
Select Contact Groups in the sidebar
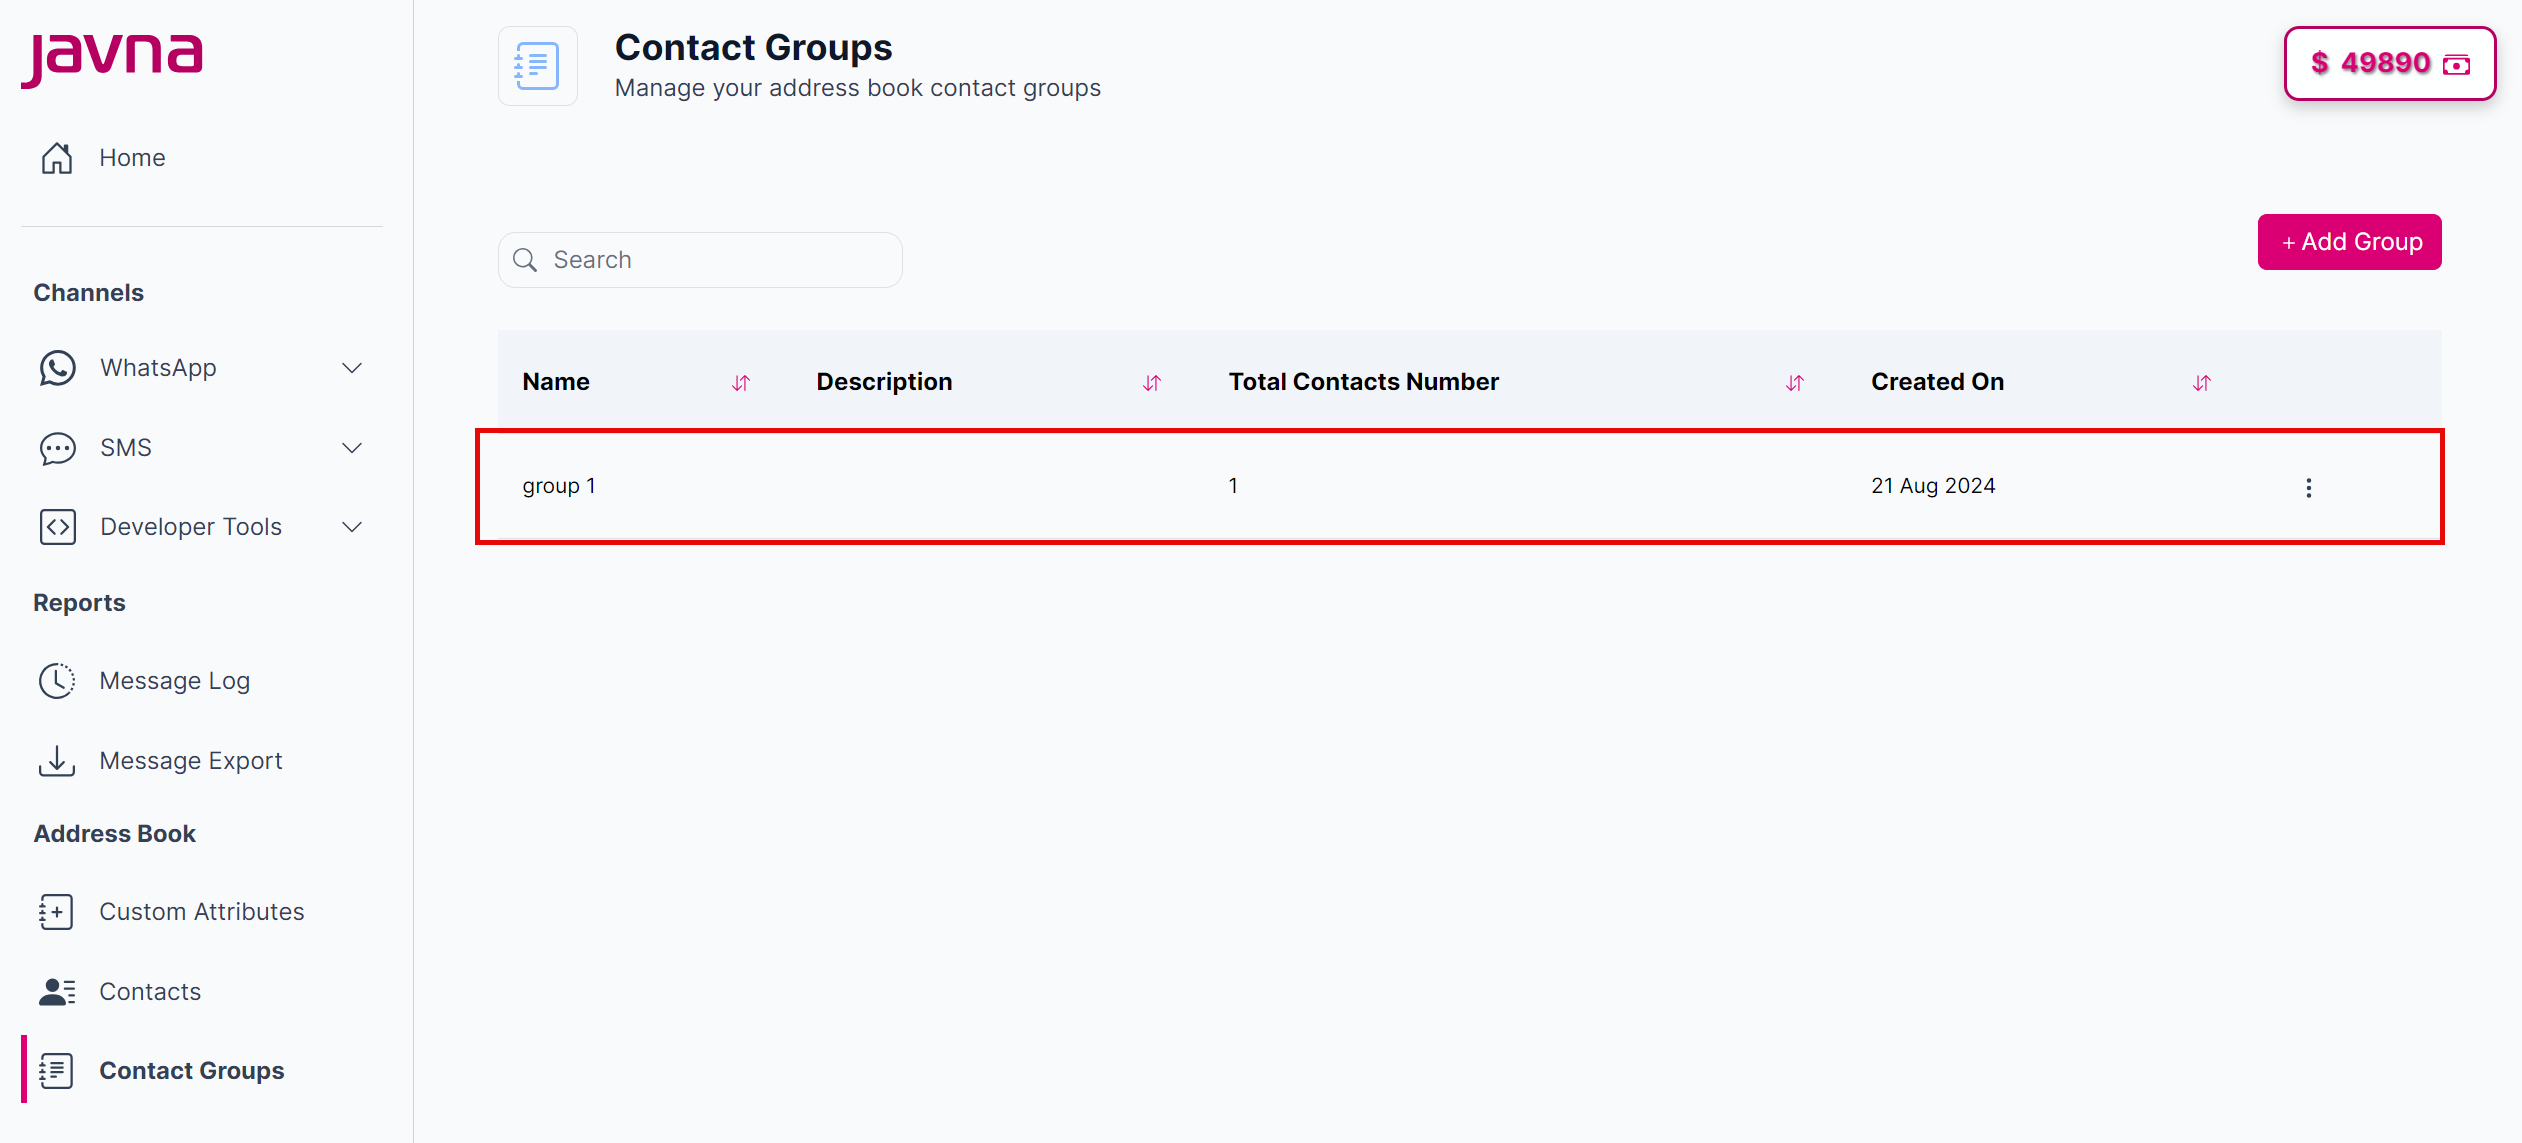[x=191, y=1070]
